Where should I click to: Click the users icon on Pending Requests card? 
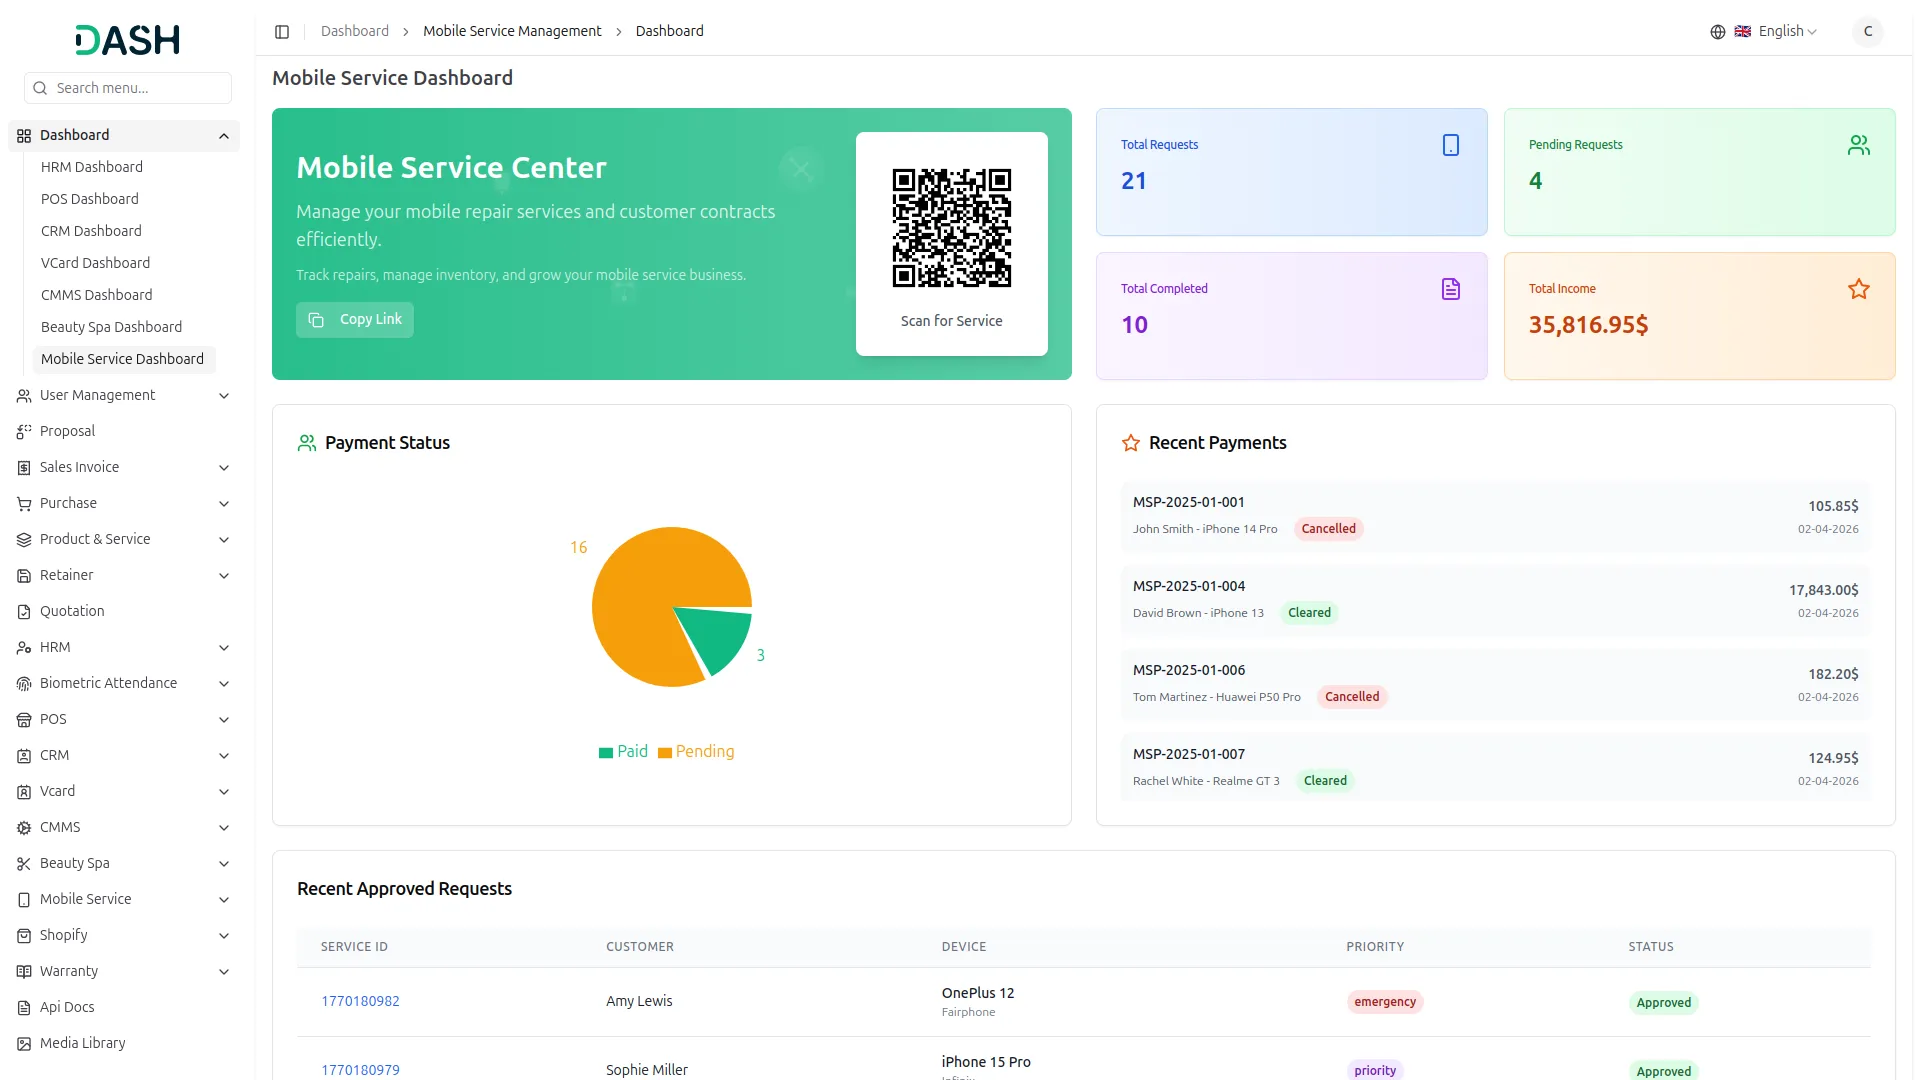pyautogui.click(x=1858, y=145)
